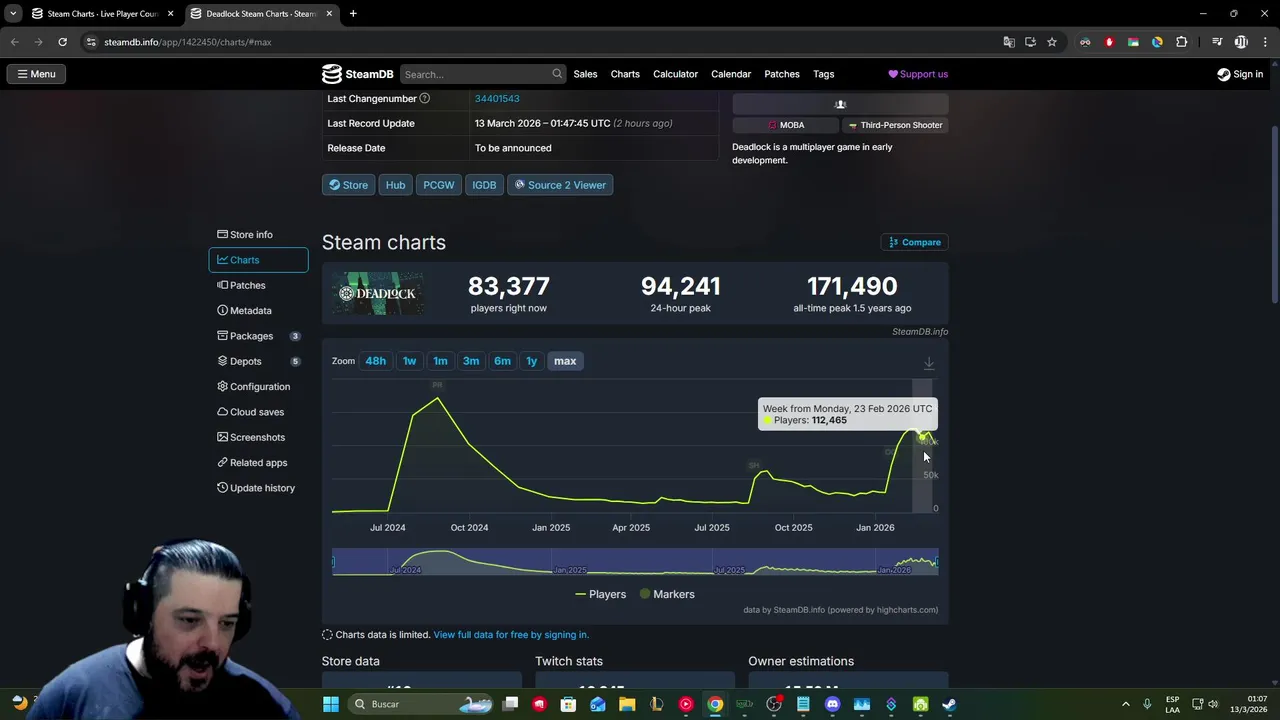1280x720 pixels.
Task: Click the Sign in button
Action: (x=1240, y=74)
